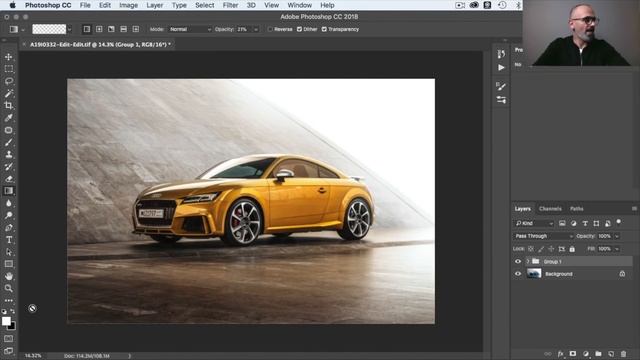
Task: Add a layer style with fx button
Action: click(560, 354)
